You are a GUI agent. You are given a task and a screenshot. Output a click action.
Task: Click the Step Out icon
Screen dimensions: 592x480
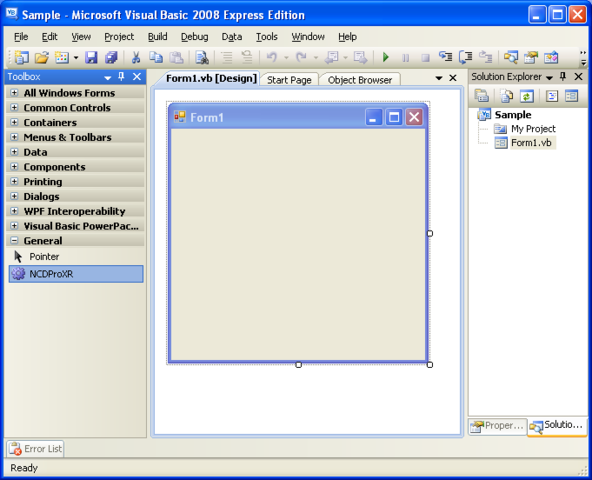[486, 57]
